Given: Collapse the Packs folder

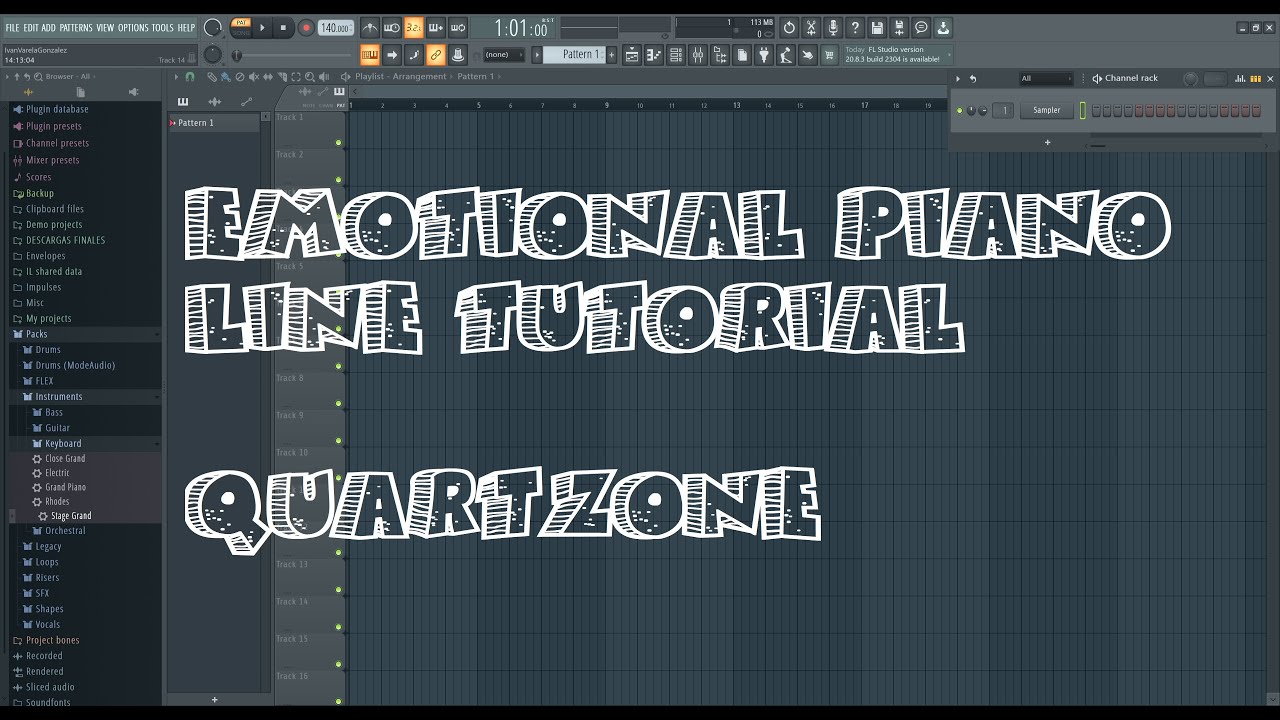Looking at the screenshot, I should tap(36, 334).
